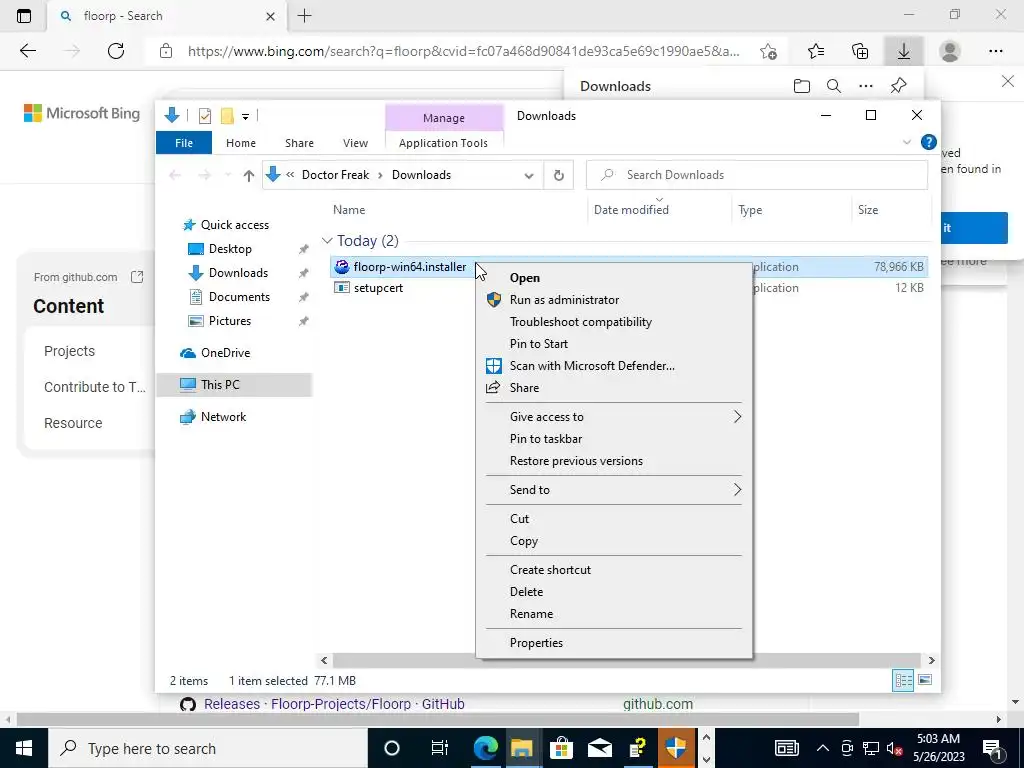The image size is (1024, 768).
Task: Sort by Date modified column
Action: [631, 210]
